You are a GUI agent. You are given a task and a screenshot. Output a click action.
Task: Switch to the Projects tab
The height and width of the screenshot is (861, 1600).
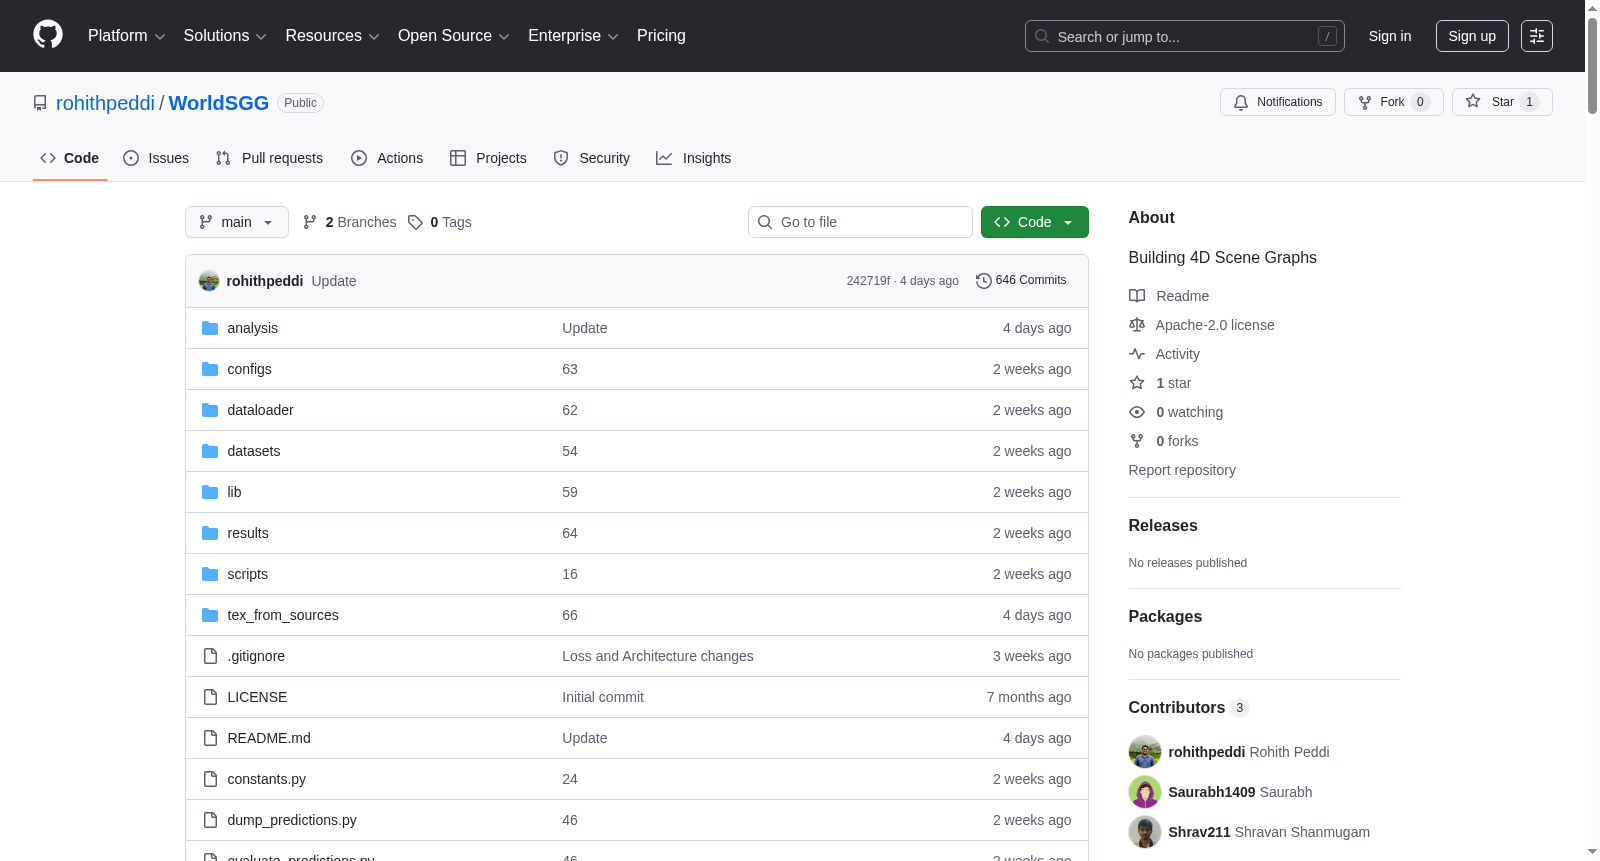[488, 158]
